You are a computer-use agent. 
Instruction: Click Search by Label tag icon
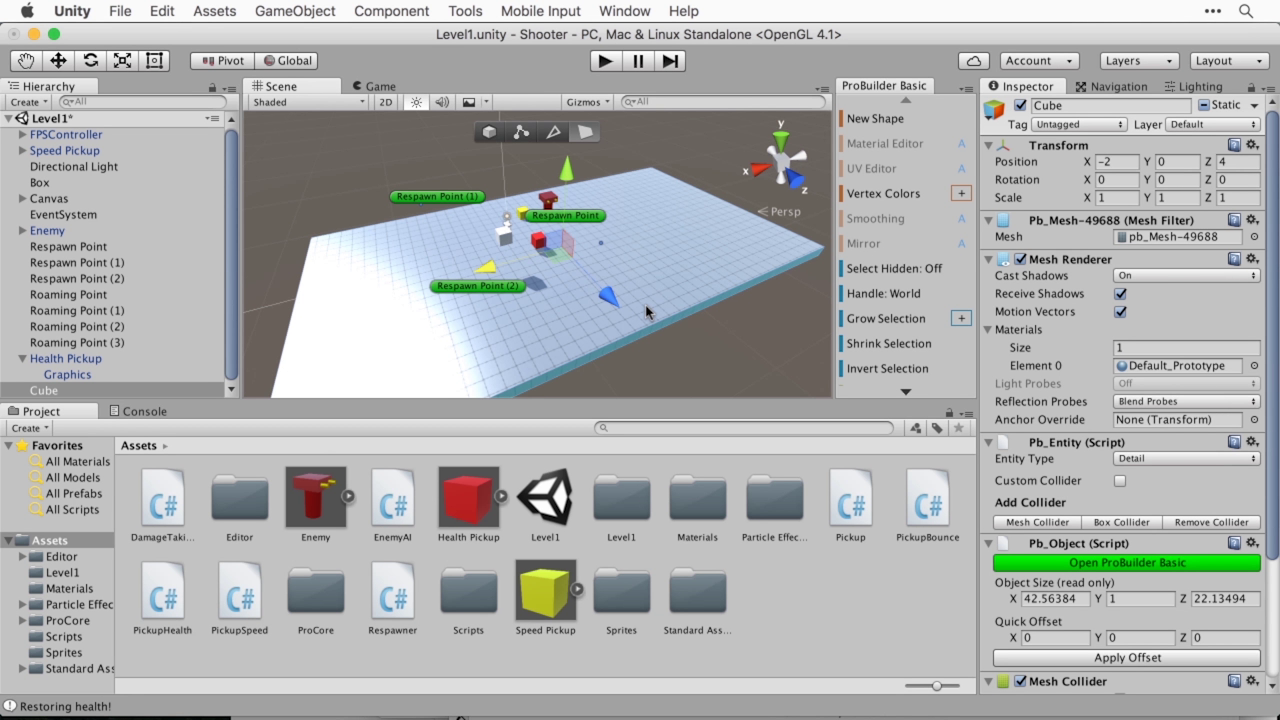(x=937, y=428)
